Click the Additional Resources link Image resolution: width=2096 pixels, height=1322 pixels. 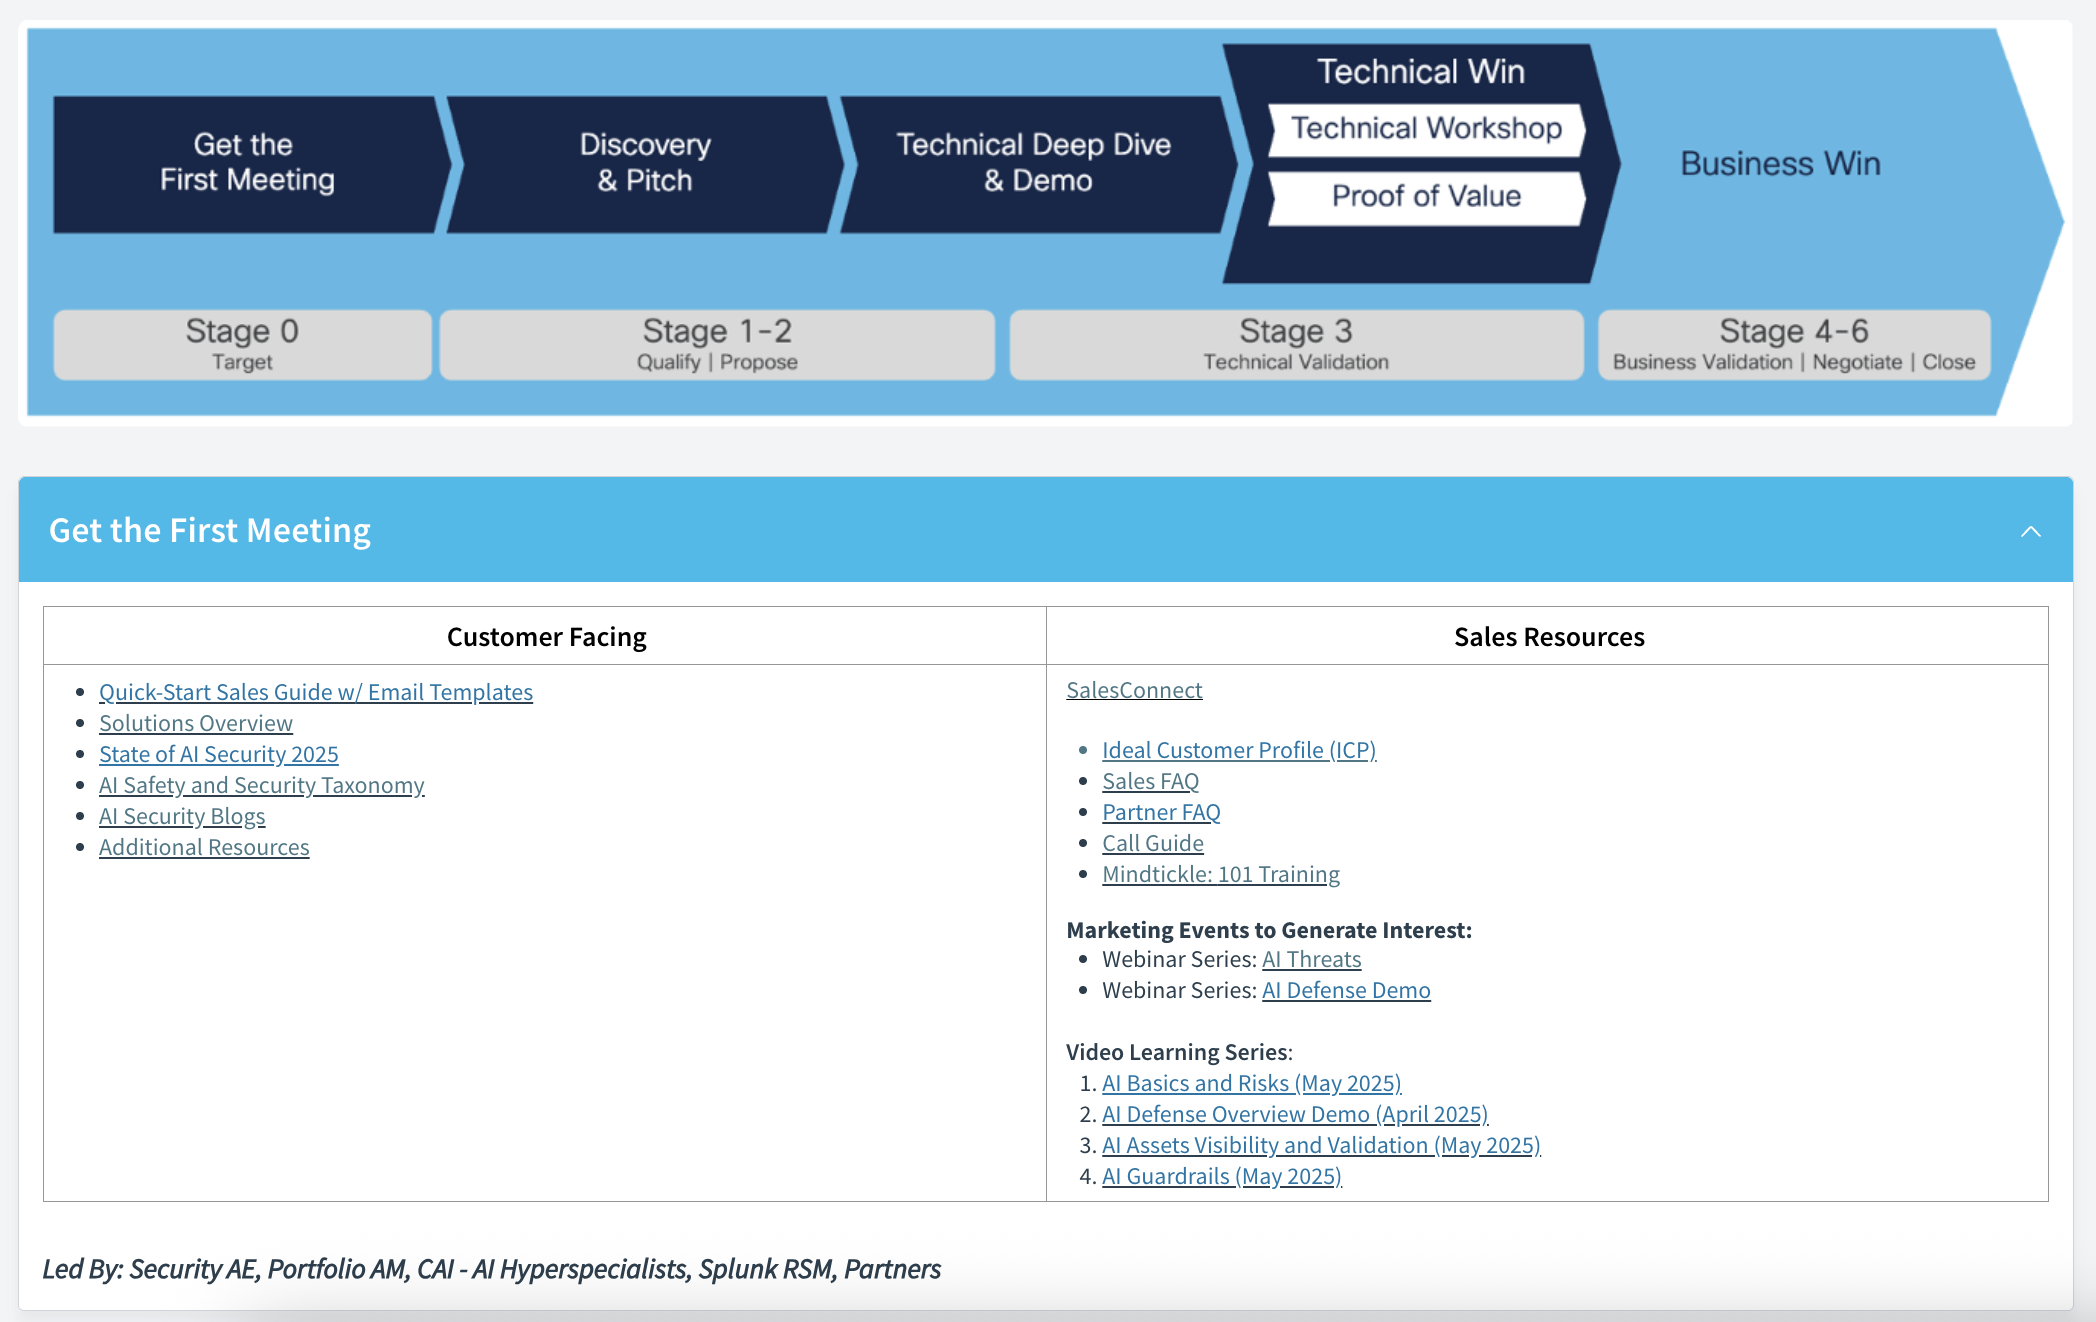[204, 847]
